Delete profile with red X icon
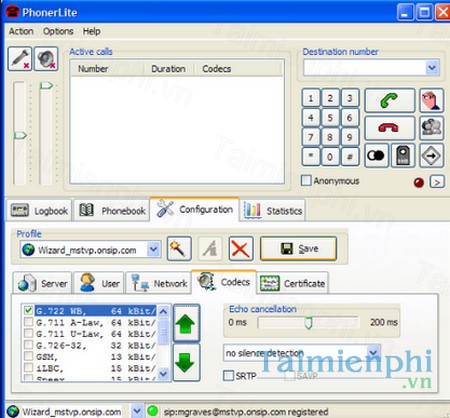 pyautogui.click(x=241, y=249)
